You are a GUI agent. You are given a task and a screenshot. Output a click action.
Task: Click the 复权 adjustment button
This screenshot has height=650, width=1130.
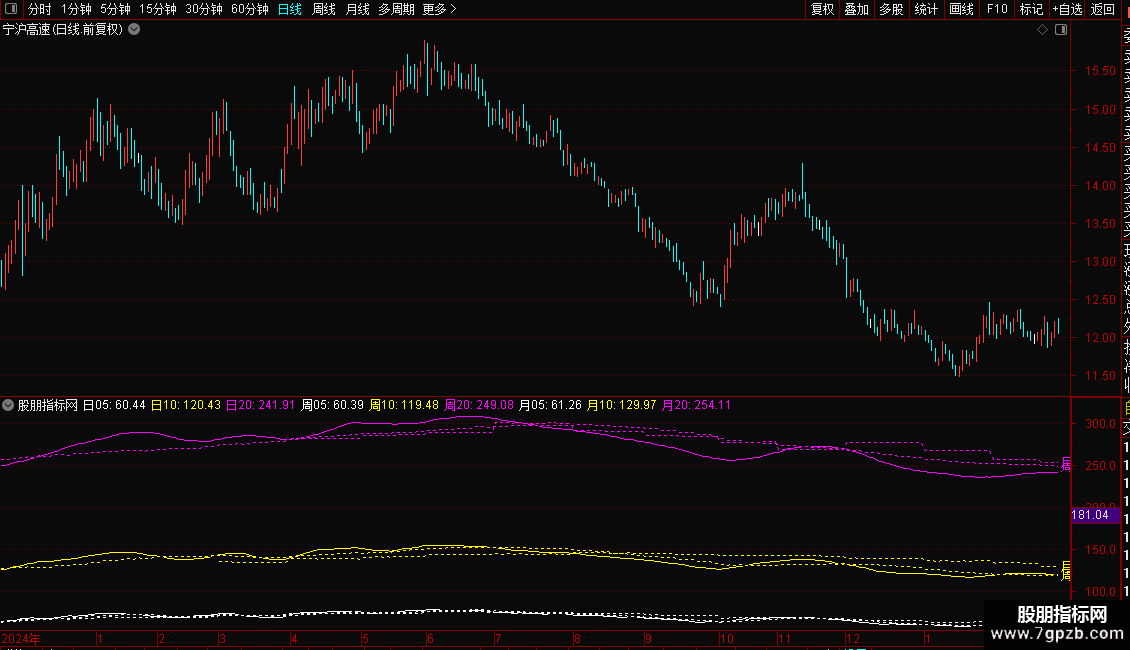pyautogui.click(x=822, y=9)
